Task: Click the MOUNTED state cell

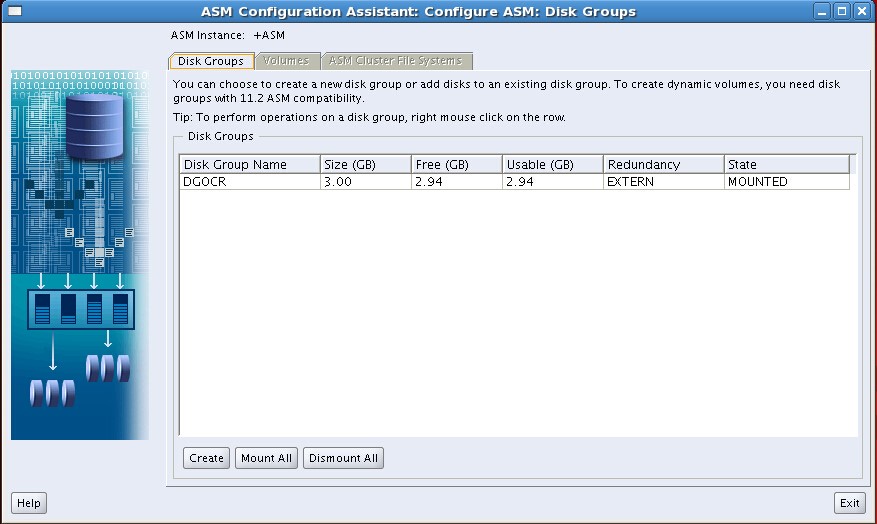Action: point(786,182)
